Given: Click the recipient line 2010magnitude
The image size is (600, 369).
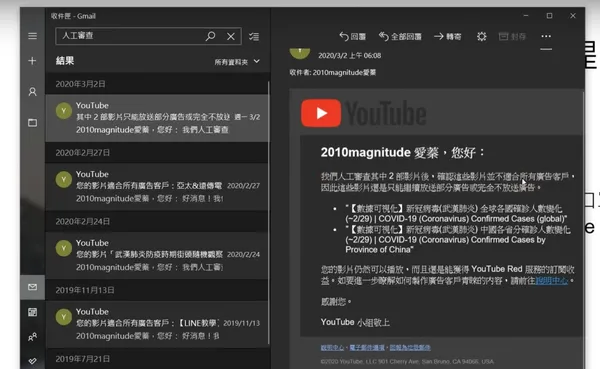Looking at the screenshot, I should pos(333,72).
